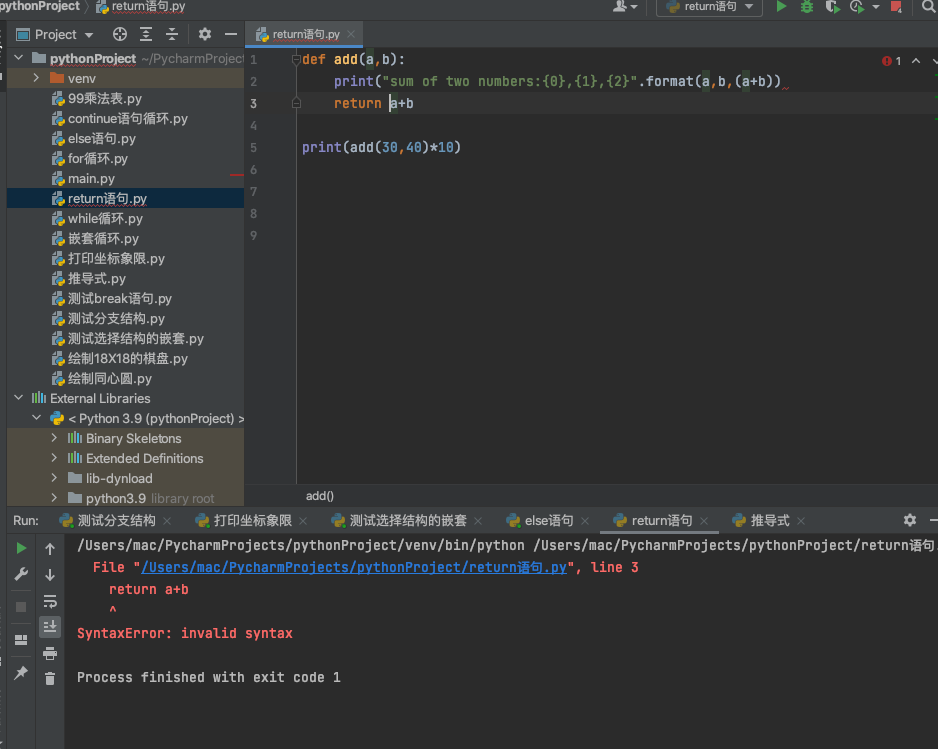Click the Down the Stack Trace arrow

[50, 575]
